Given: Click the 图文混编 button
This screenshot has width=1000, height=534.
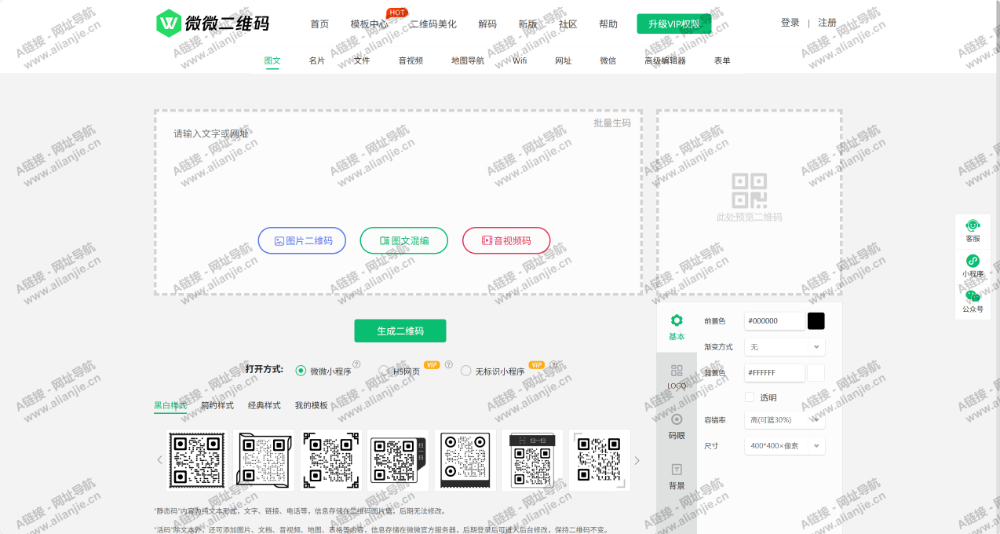Looking at the screenshot, I should pos(404,241).
